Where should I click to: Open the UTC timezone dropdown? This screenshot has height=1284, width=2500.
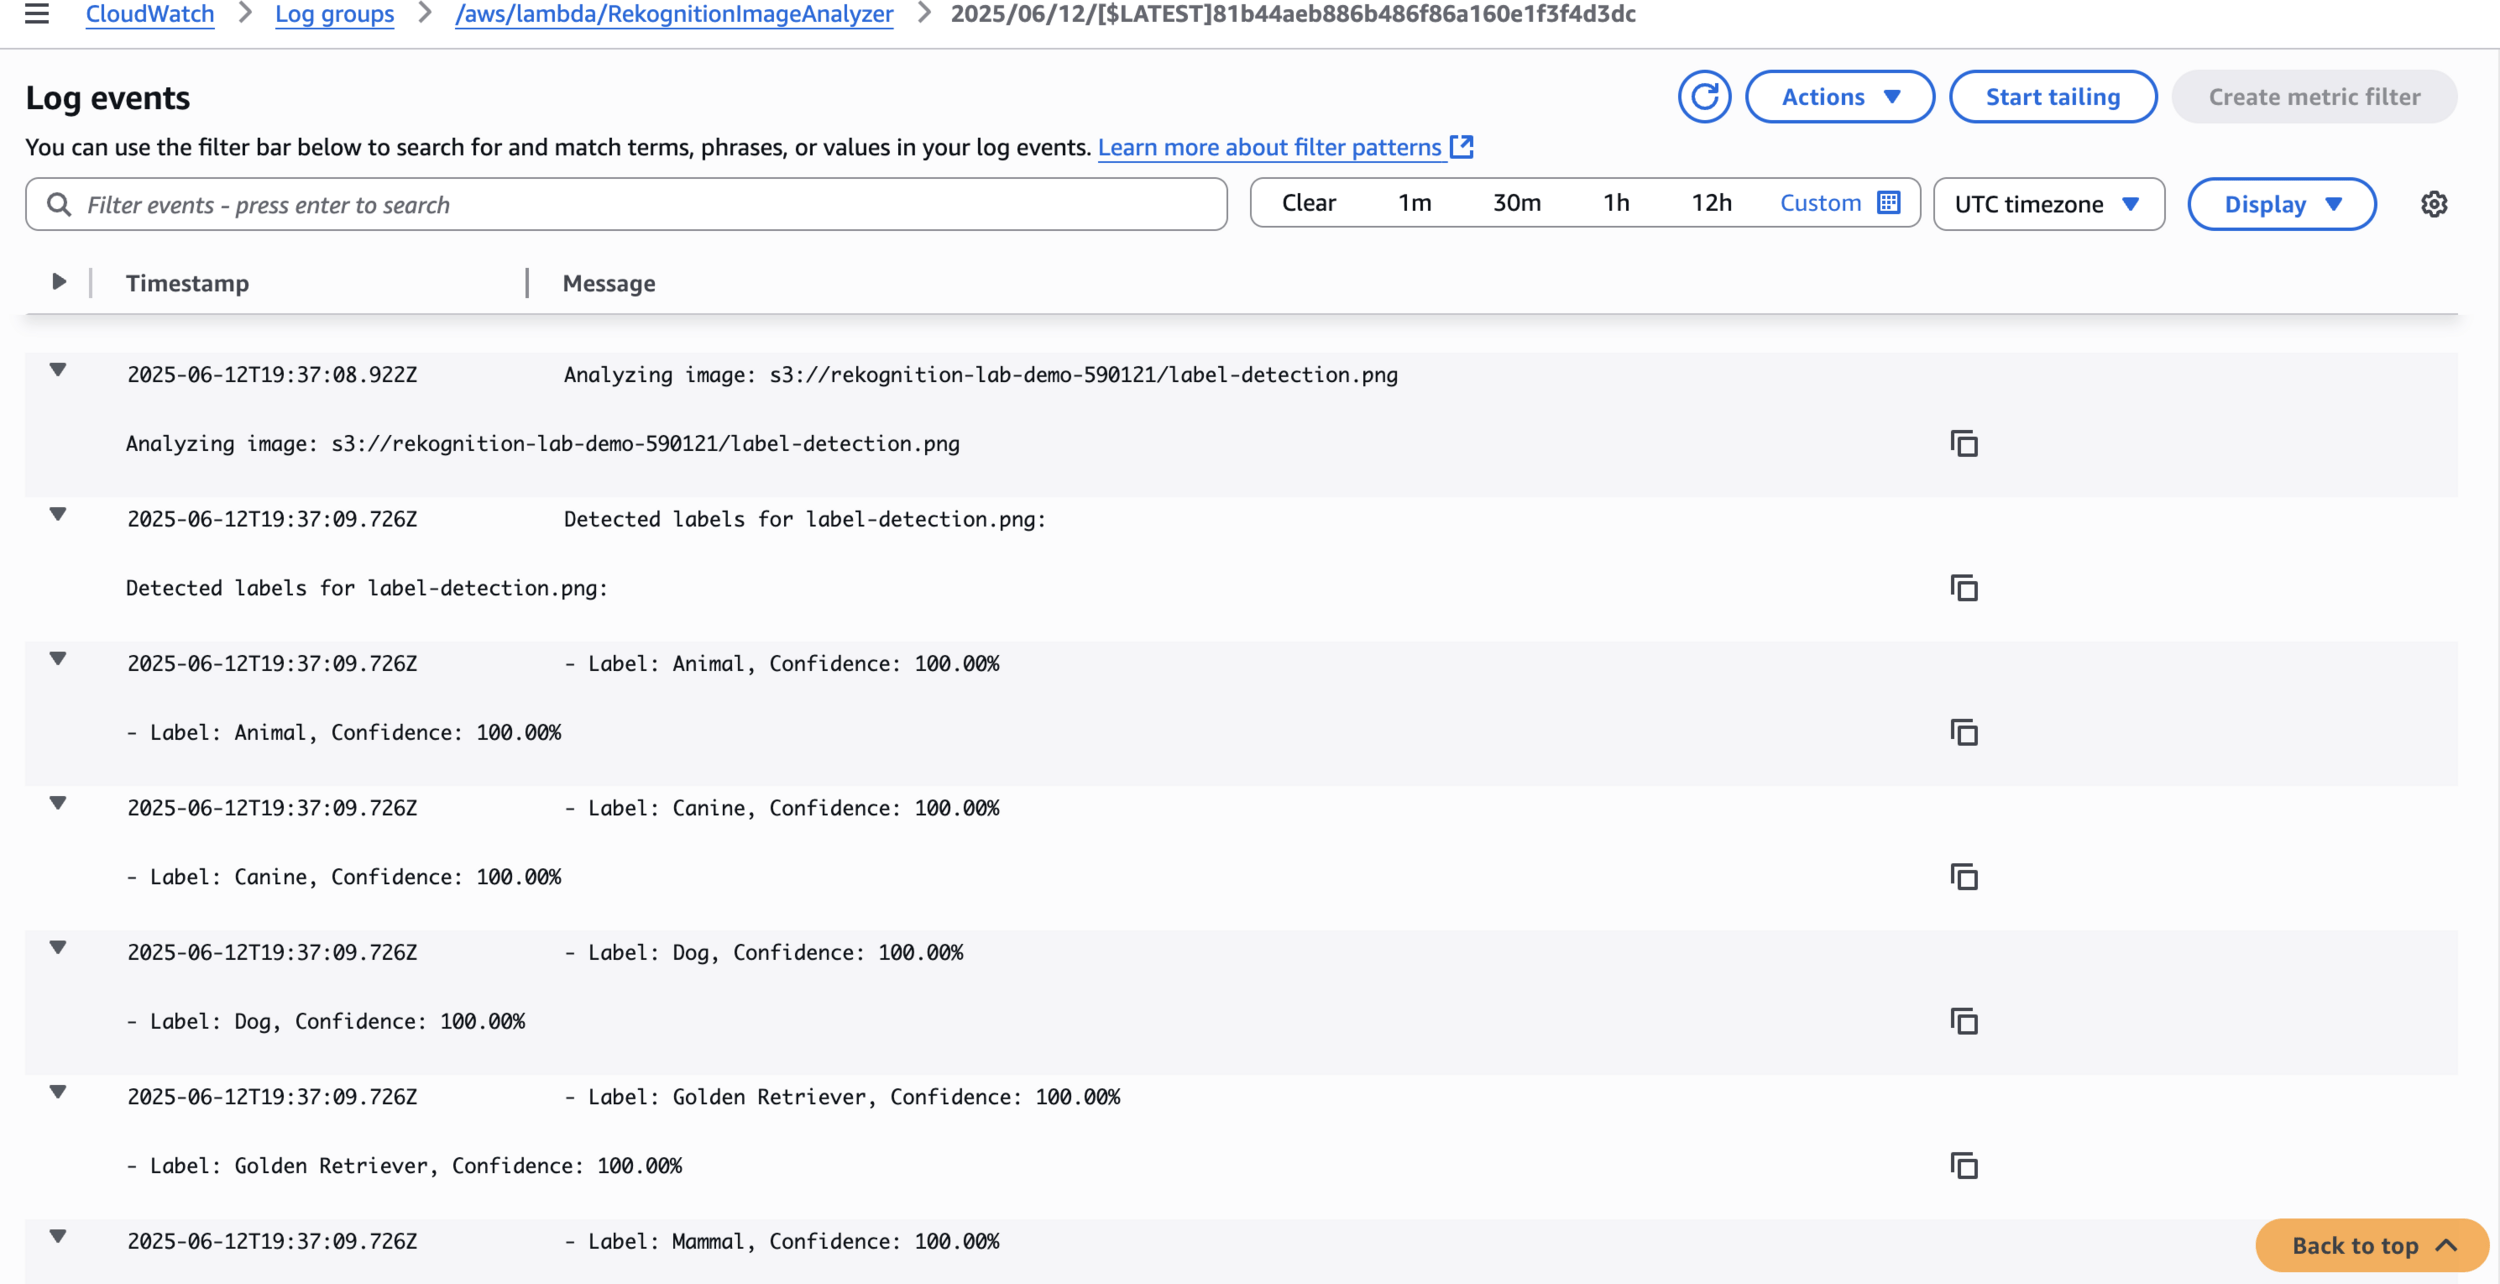click(2048, 205)
